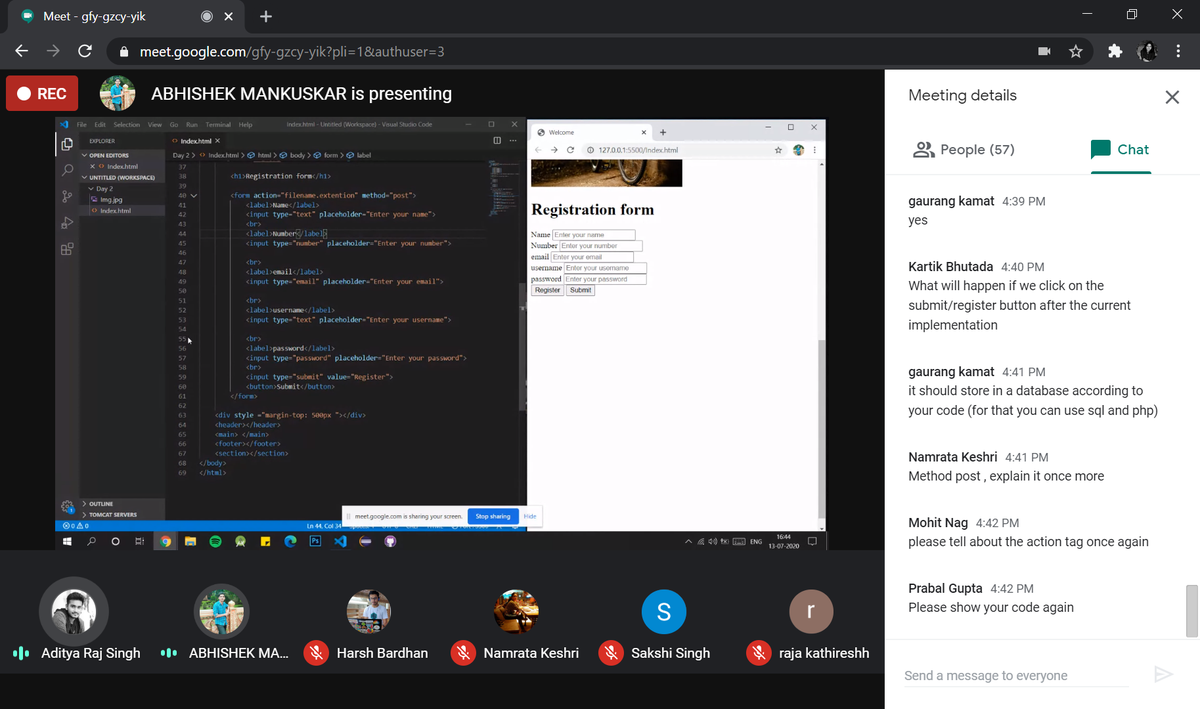
Task: Fold the form block at line 40
Action: 194,195
